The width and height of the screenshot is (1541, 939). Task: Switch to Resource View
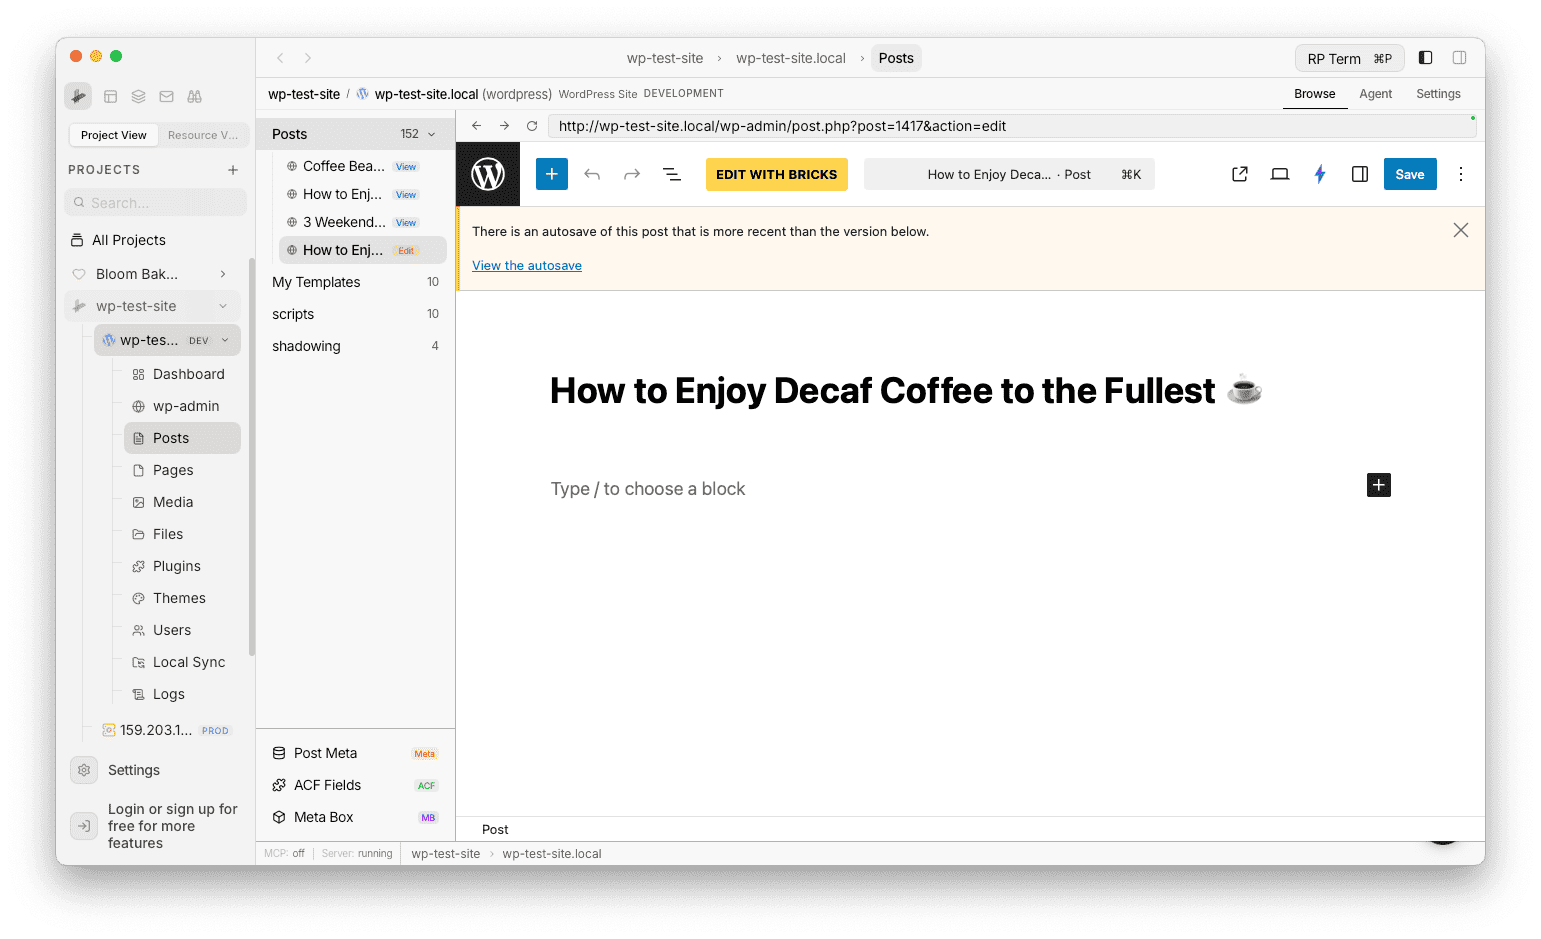203,134
